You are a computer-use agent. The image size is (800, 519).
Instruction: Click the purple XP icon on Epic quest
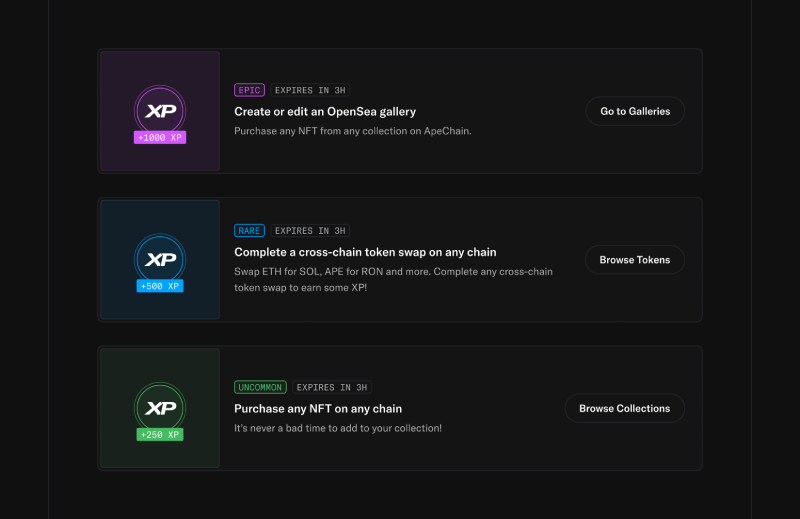click(x=160, y=109)
